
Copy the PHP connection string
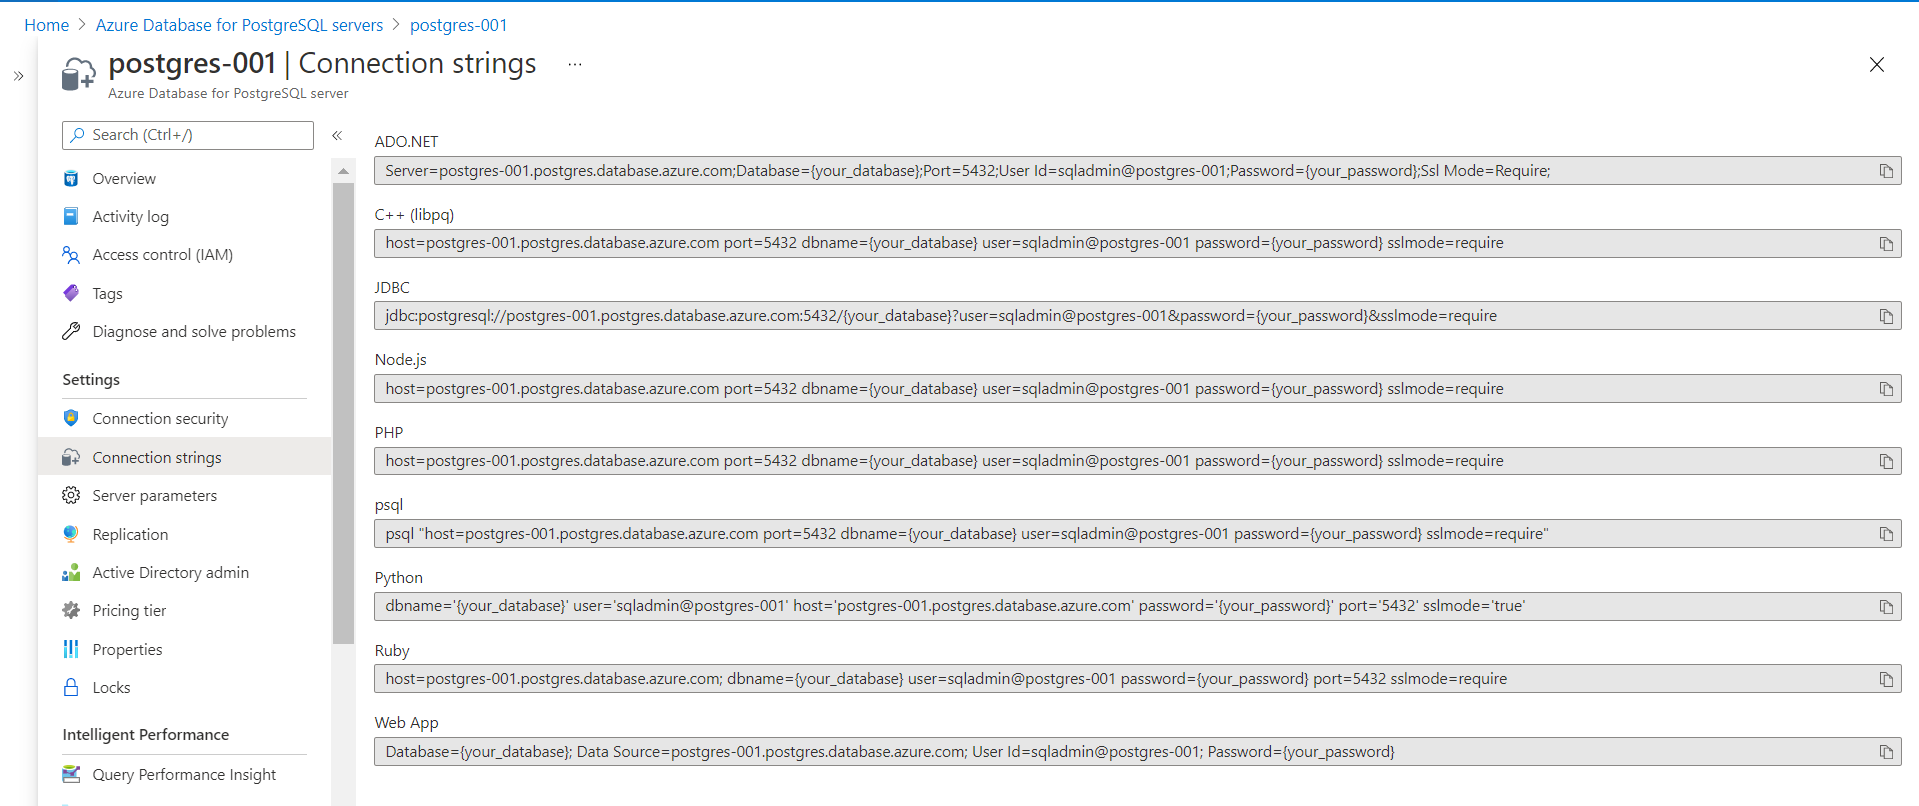[1886, 461]
